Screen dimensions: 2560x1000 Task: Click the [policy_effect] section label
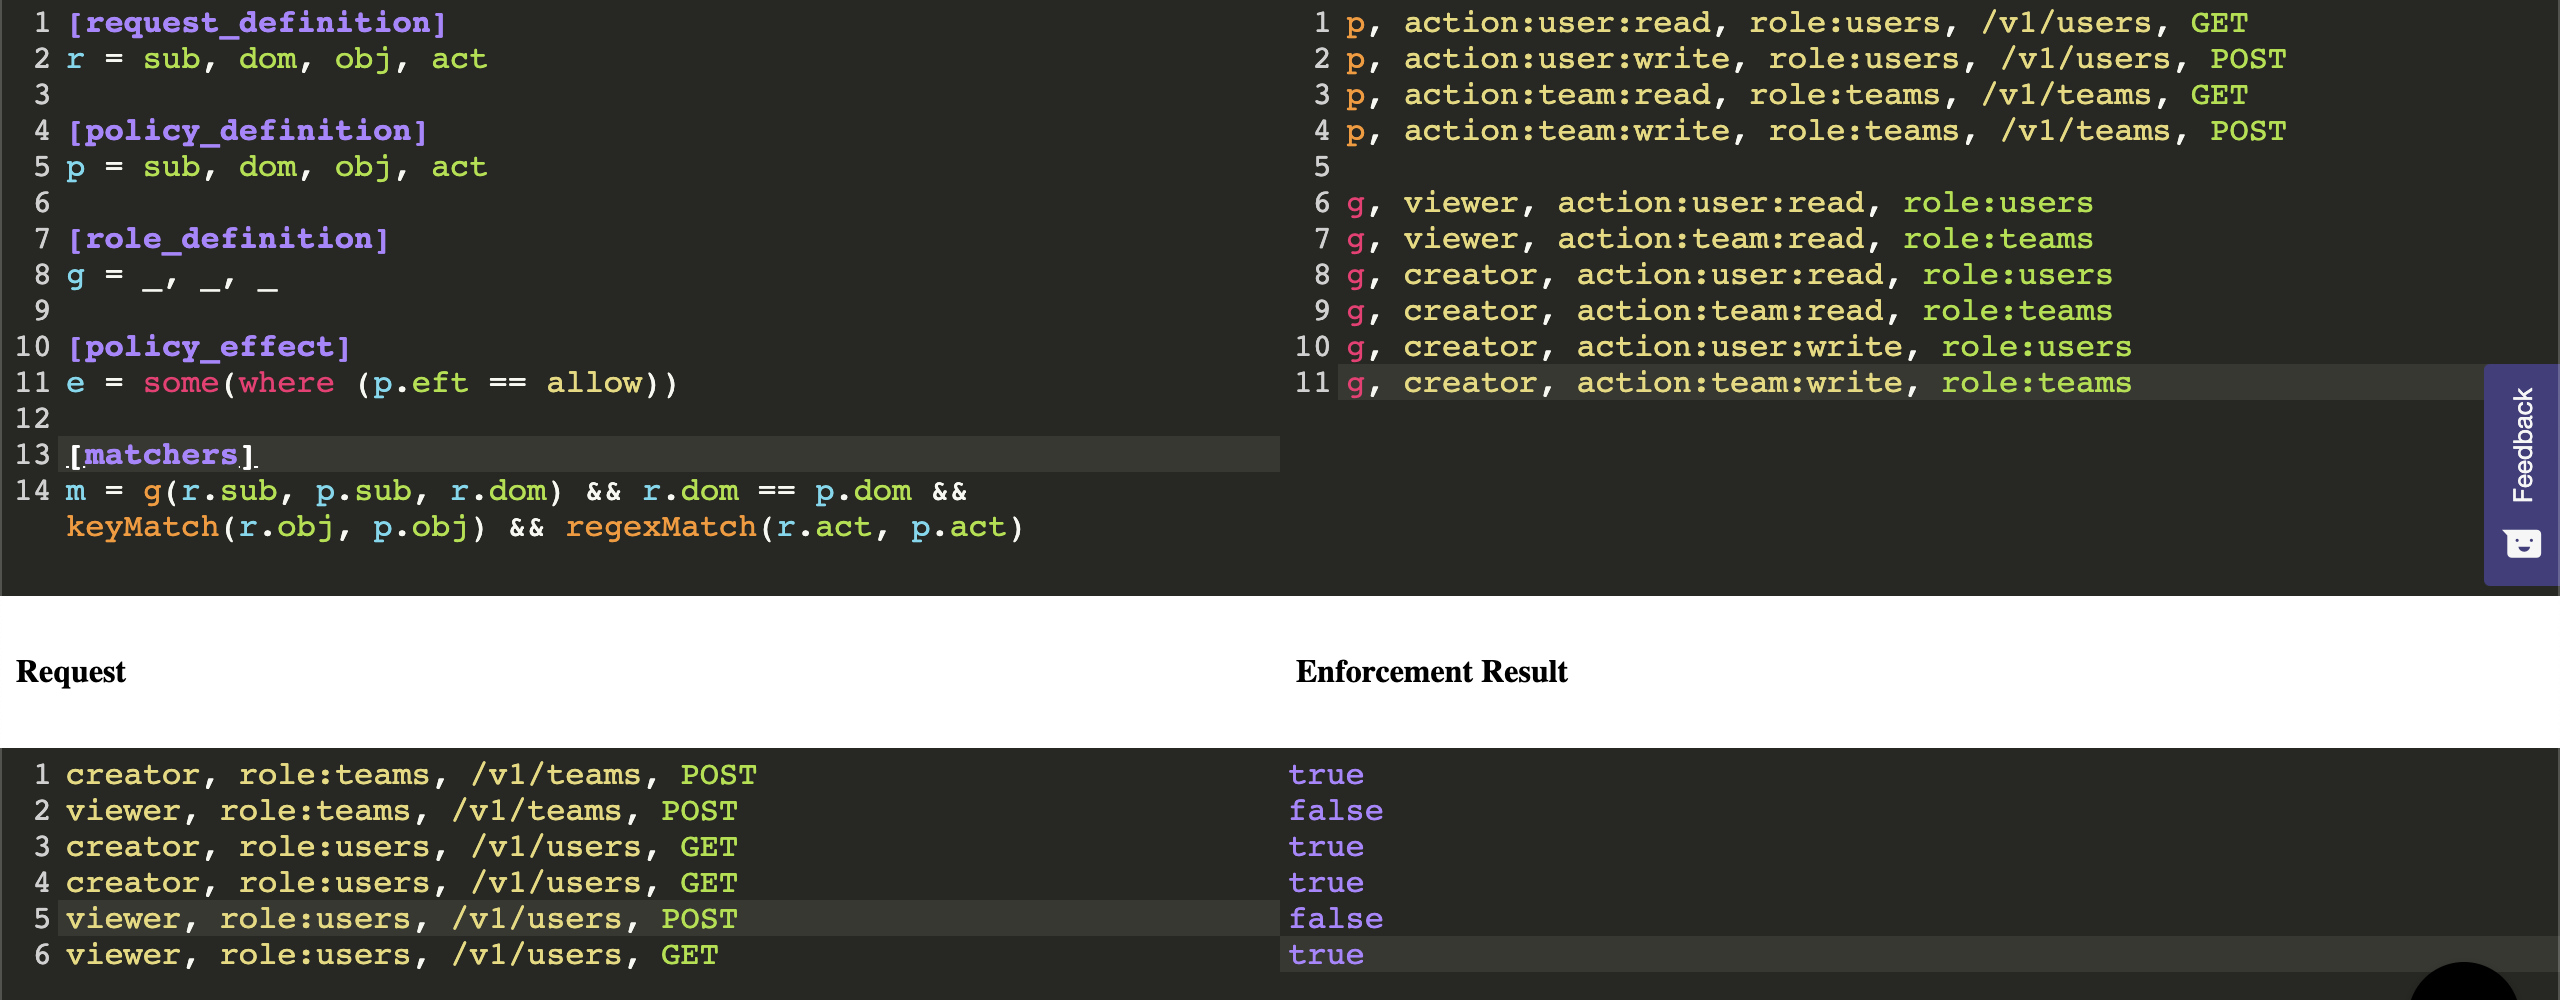coord(208,346)
